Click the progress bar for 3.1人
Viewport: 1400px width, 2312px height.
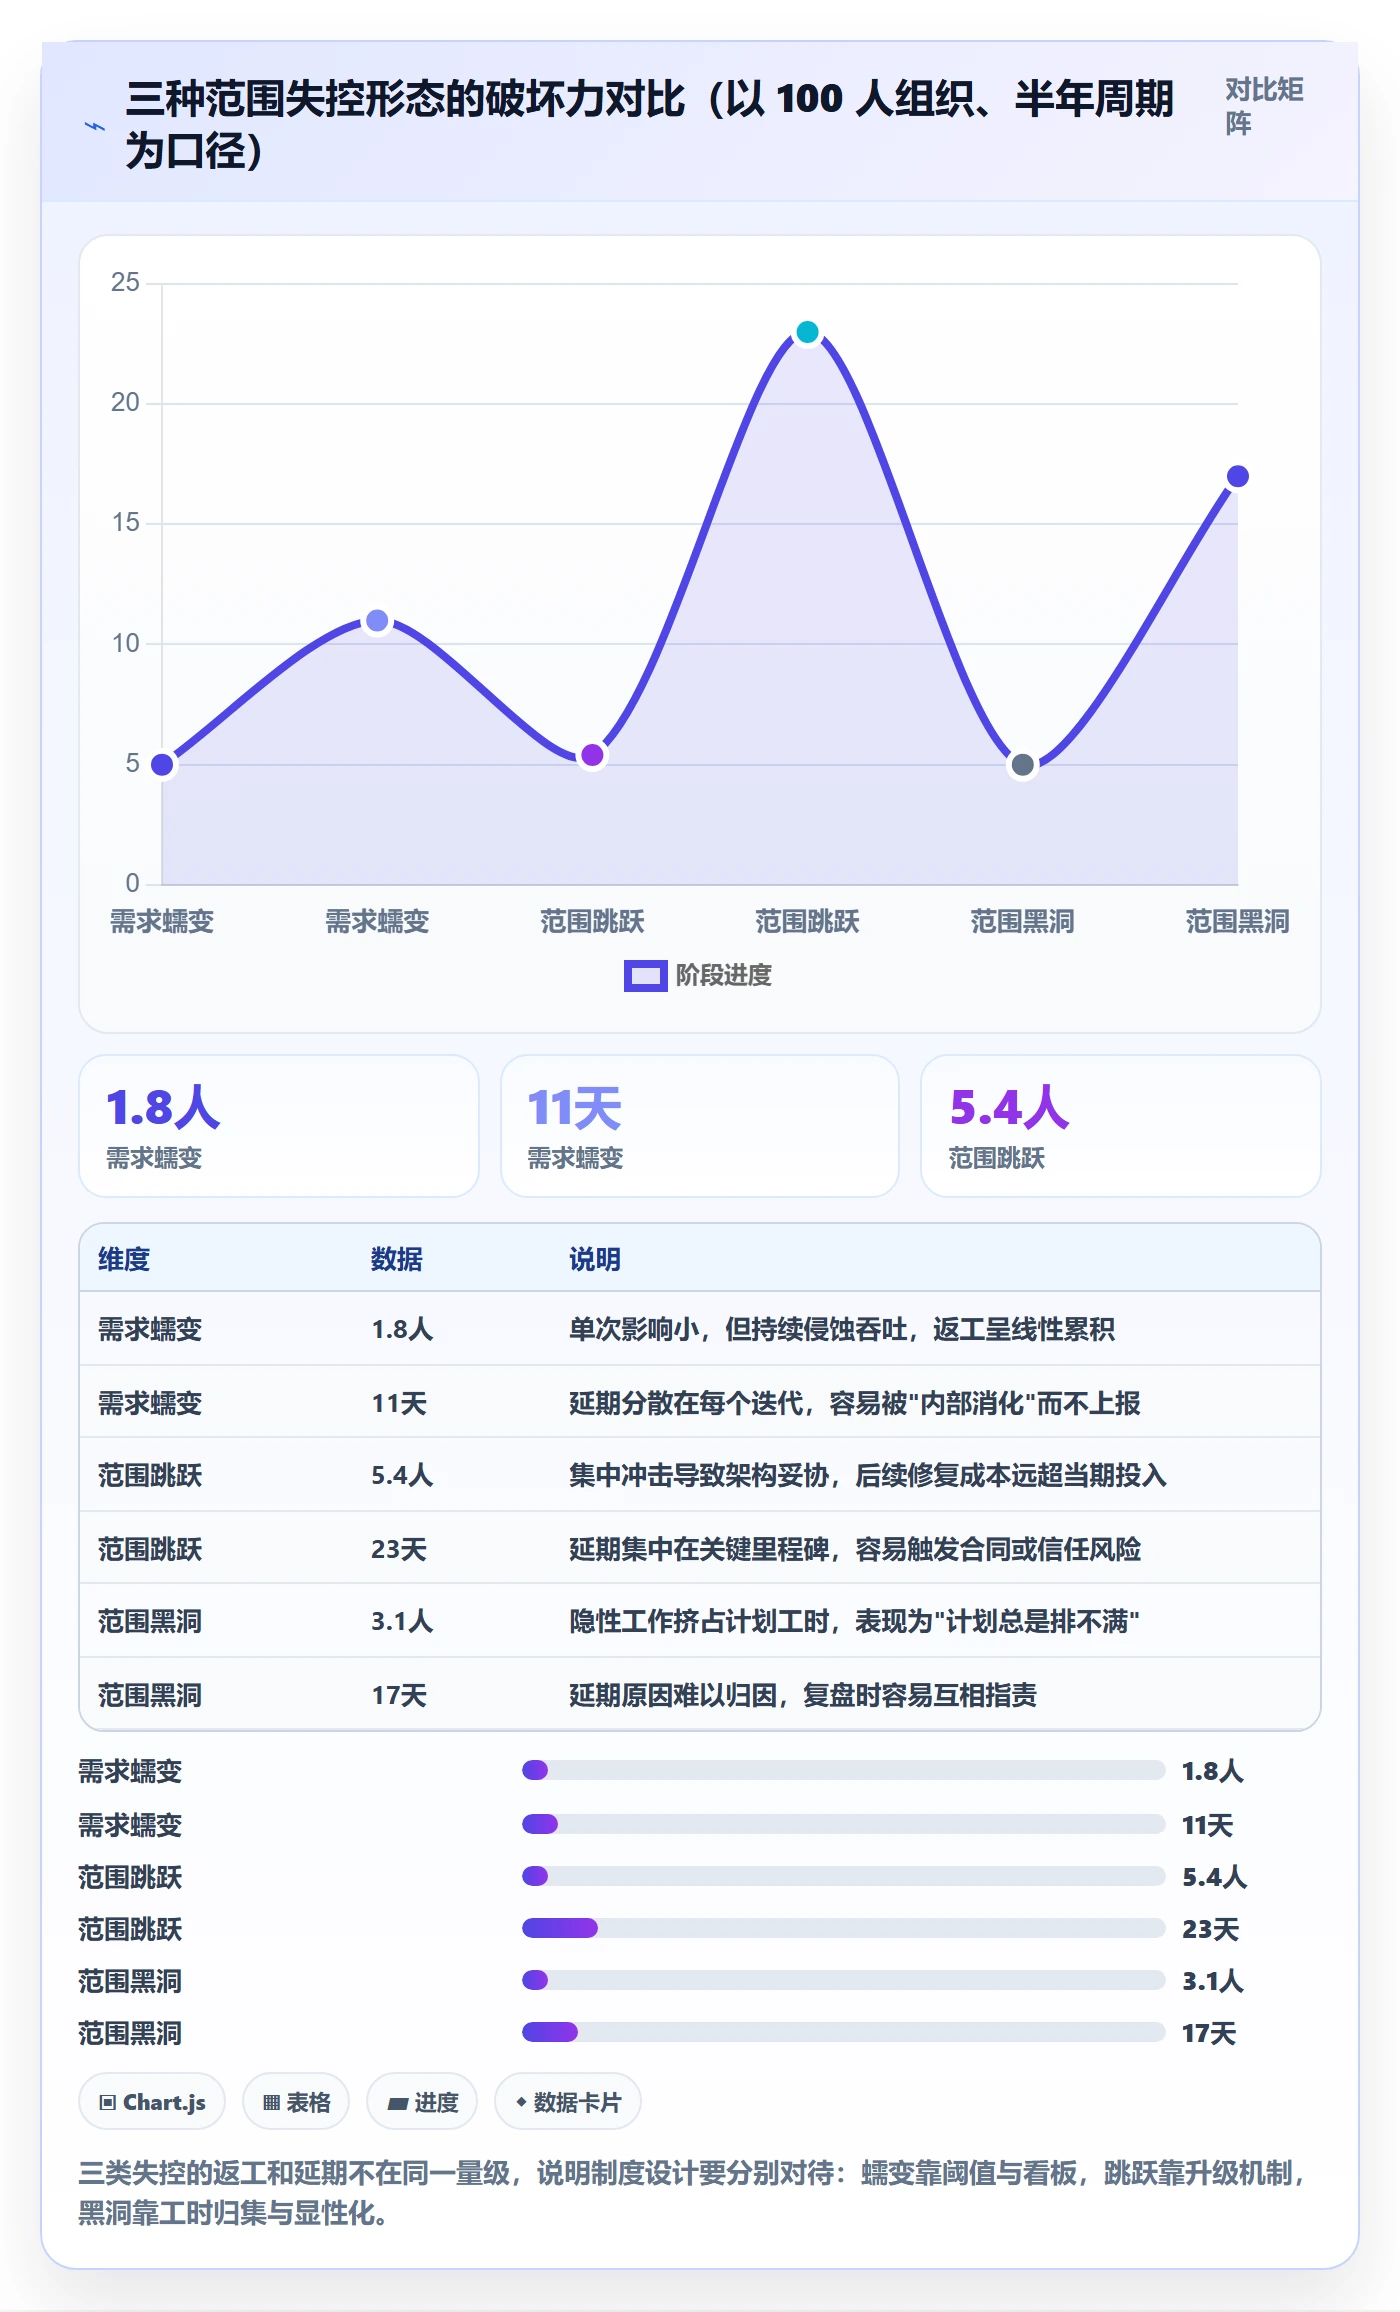point(843,1980)
